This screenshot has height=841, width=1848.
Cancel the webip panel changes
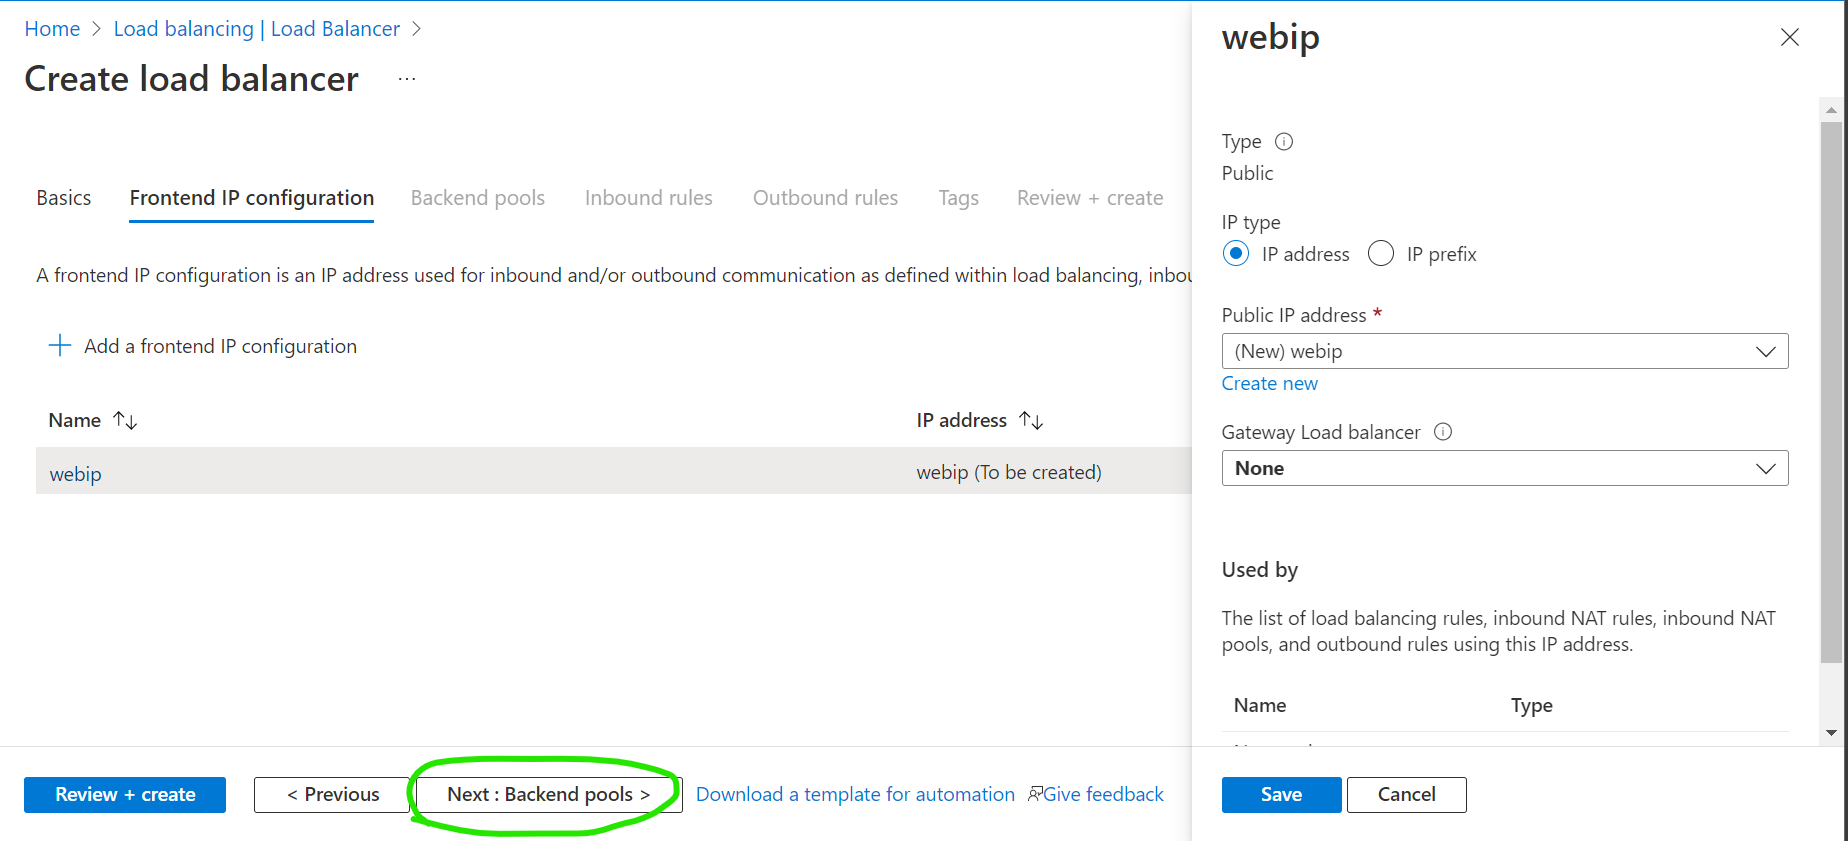click(x=1406, y=795)
